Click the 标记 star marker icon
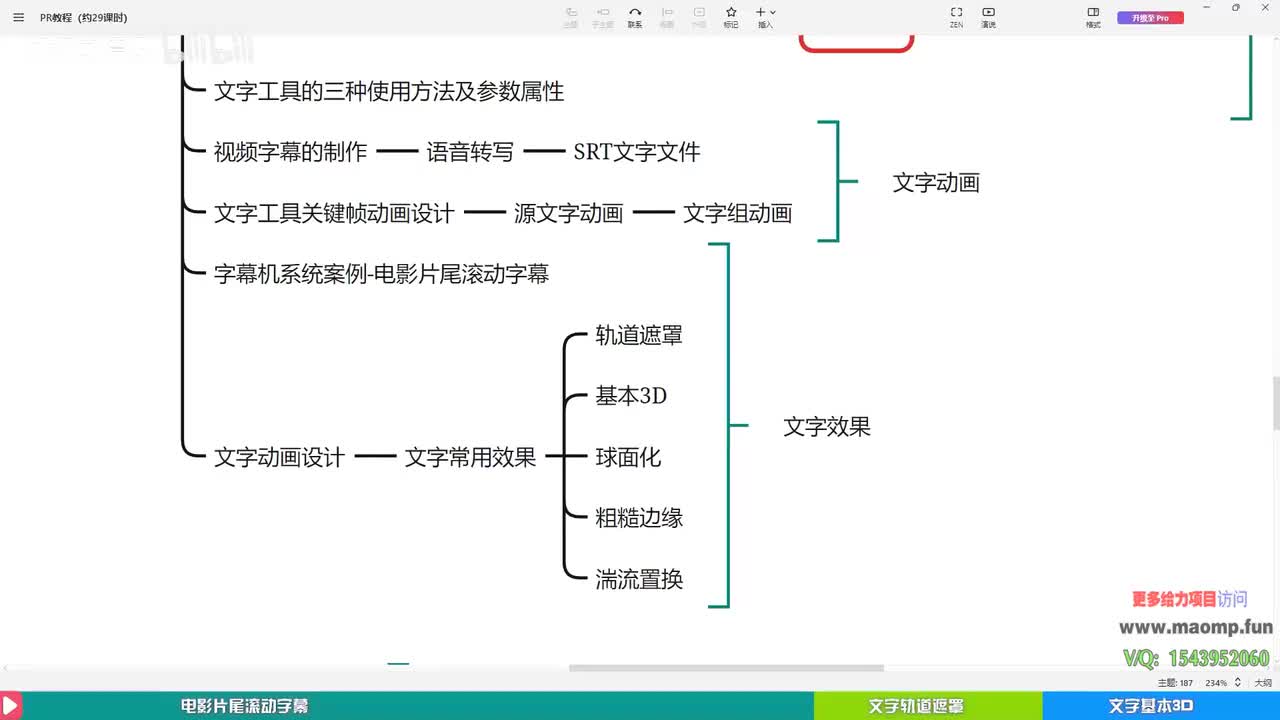Screen dimensions: 1280x720 pyautogui.click(x=731, y=17)
